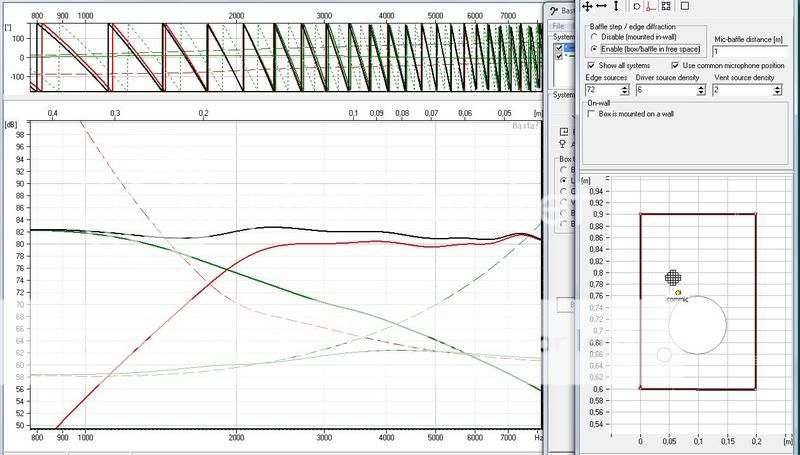Select the horizontal move arrows tool
Screen dimensions: 800x455
602,6
